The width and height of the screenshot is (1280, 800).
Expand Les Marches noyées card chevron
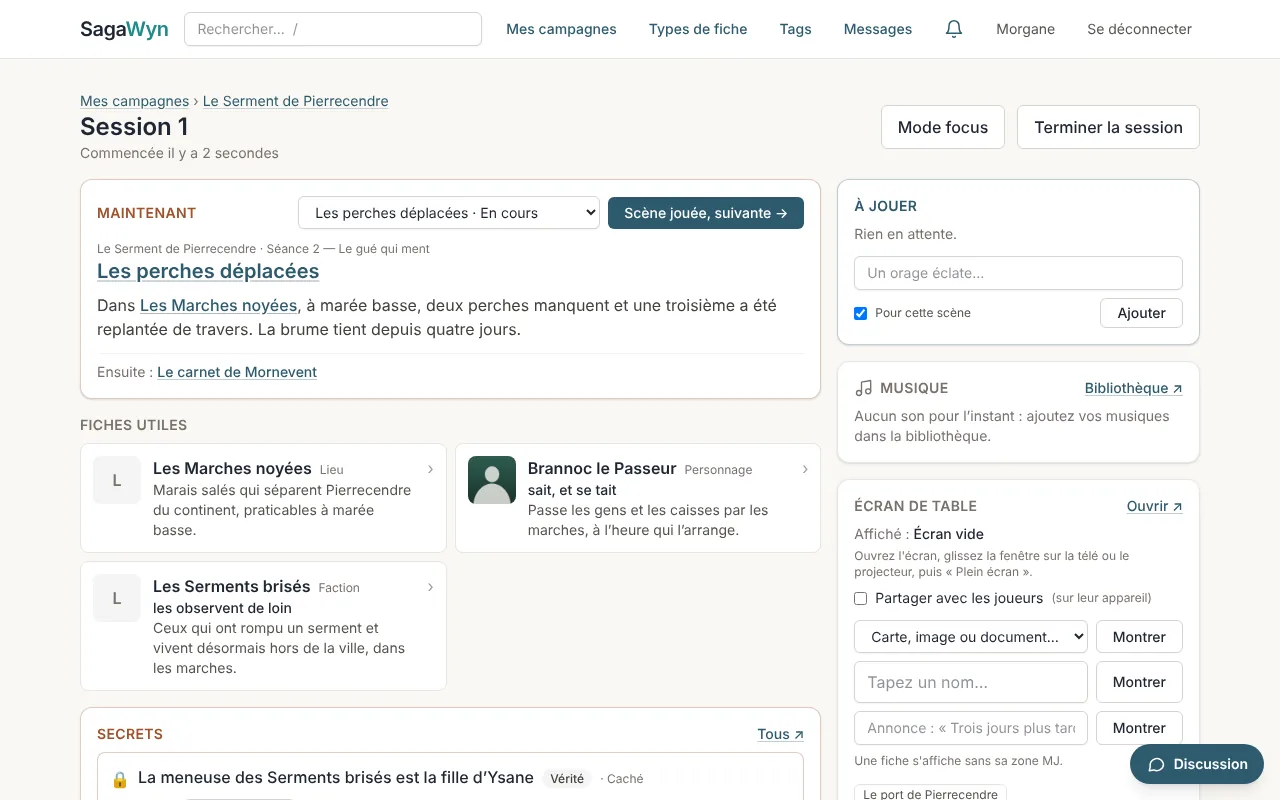430,469
